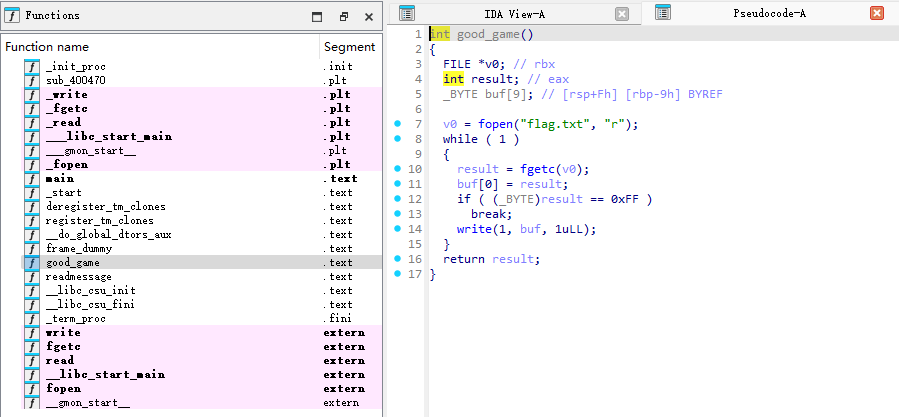Close the Pseudocode-A tab
This screenshot has height=417, width=899.
[877, 14]
